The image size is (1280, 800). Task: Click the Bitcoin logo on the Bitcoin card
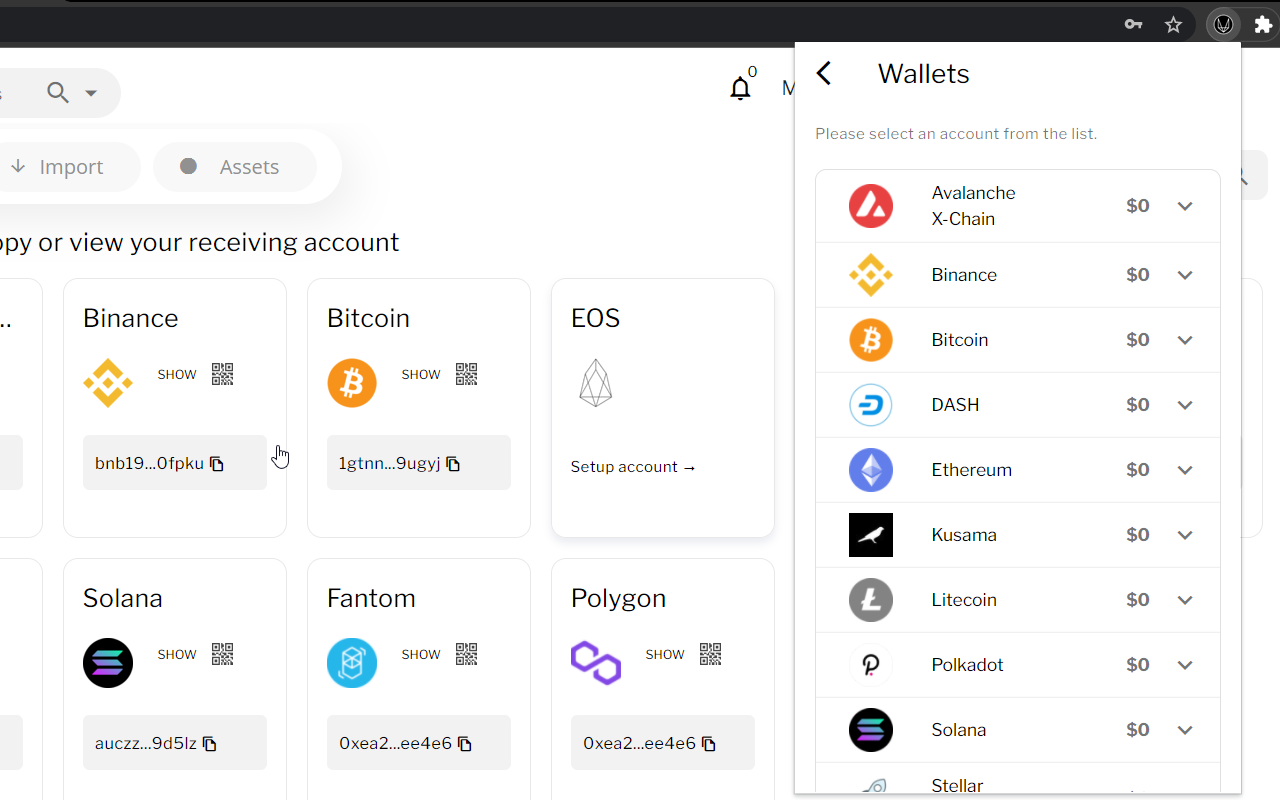[x=352, y=383]
